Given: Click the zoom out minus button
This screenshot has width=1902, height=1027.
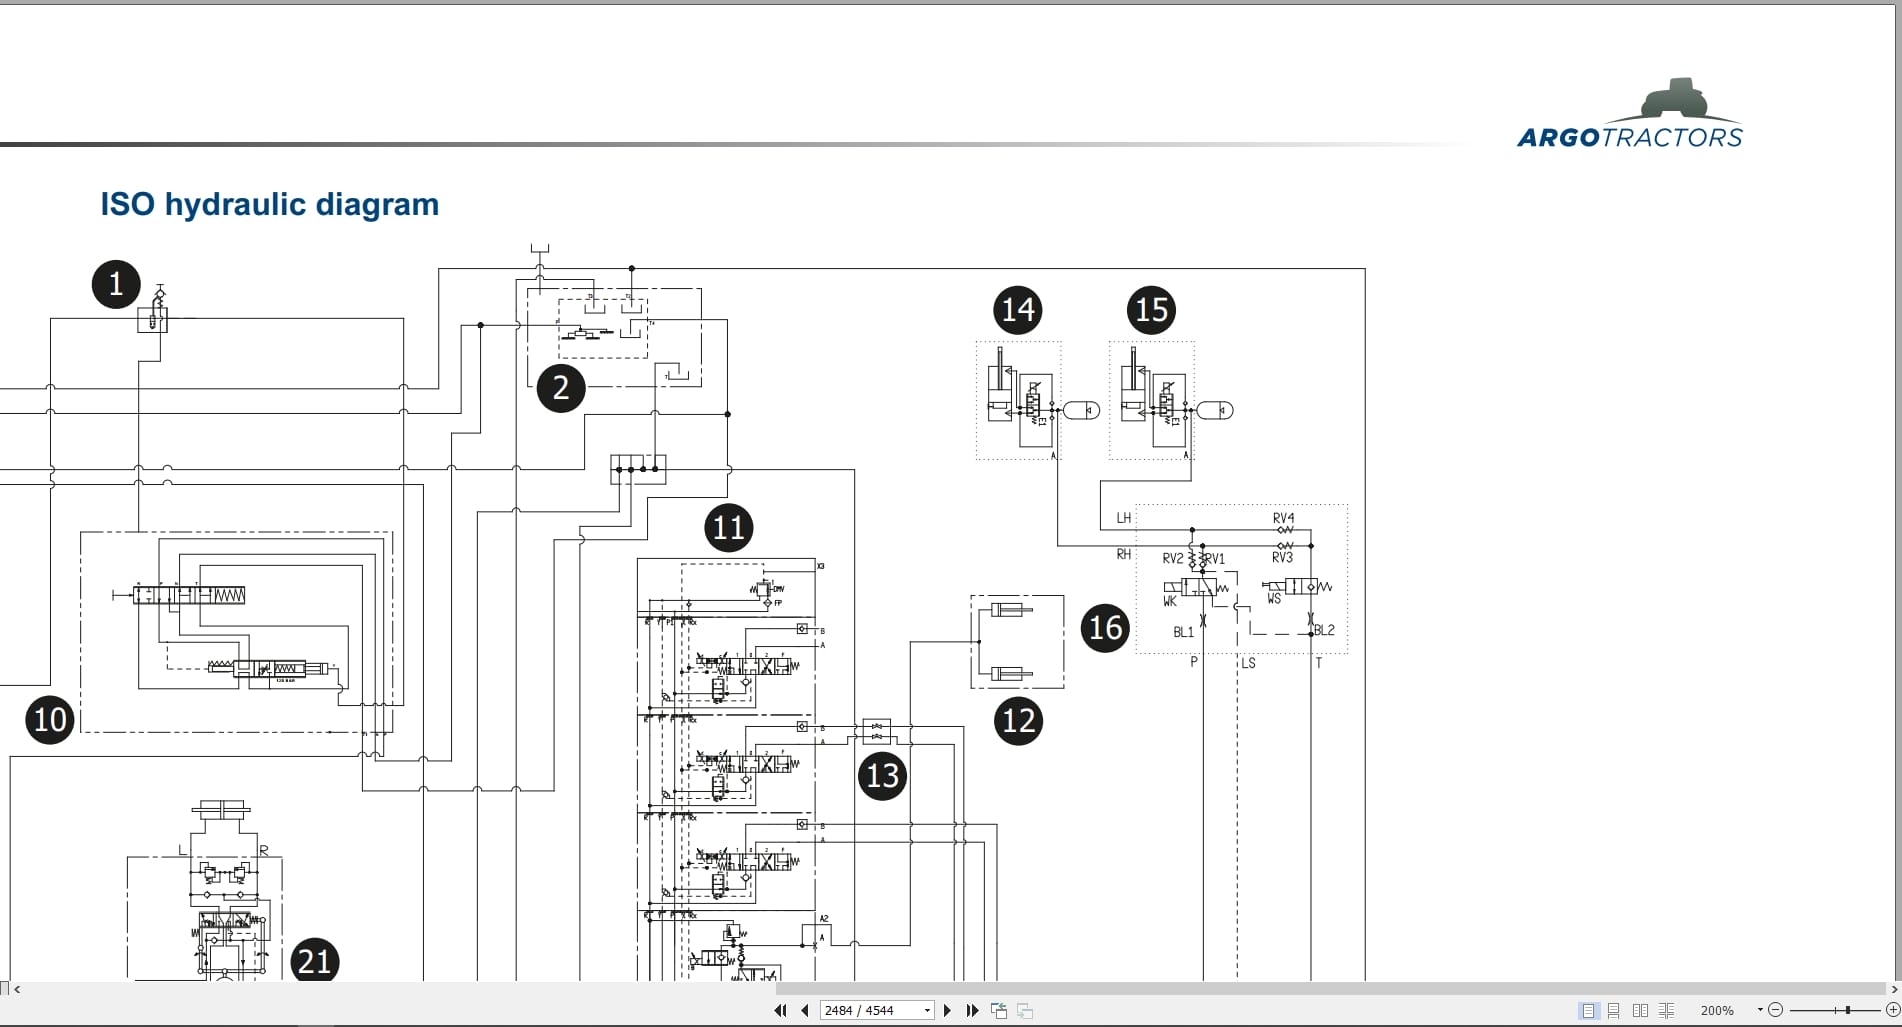Looking at the screenshot, I should click(1775, 1010).
